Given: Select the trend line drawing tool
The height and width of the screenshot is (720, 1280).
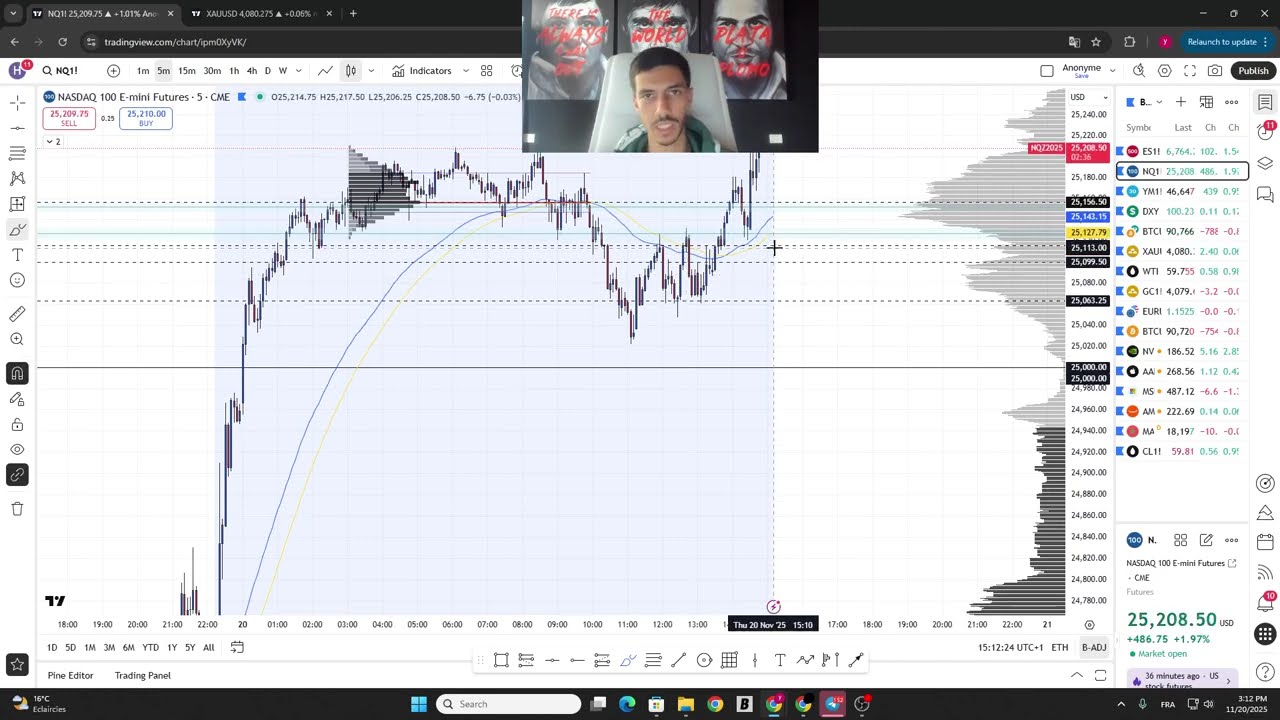Looking at the screenshot, I should (x=17, y=128).
